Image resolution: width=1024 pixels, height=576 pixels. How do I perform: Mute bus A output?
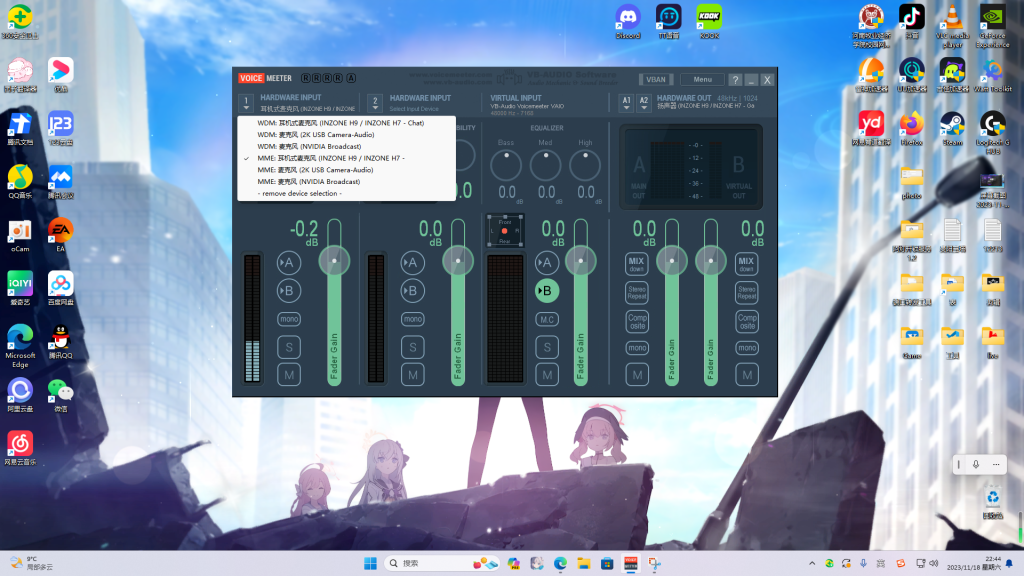[637, 375]
